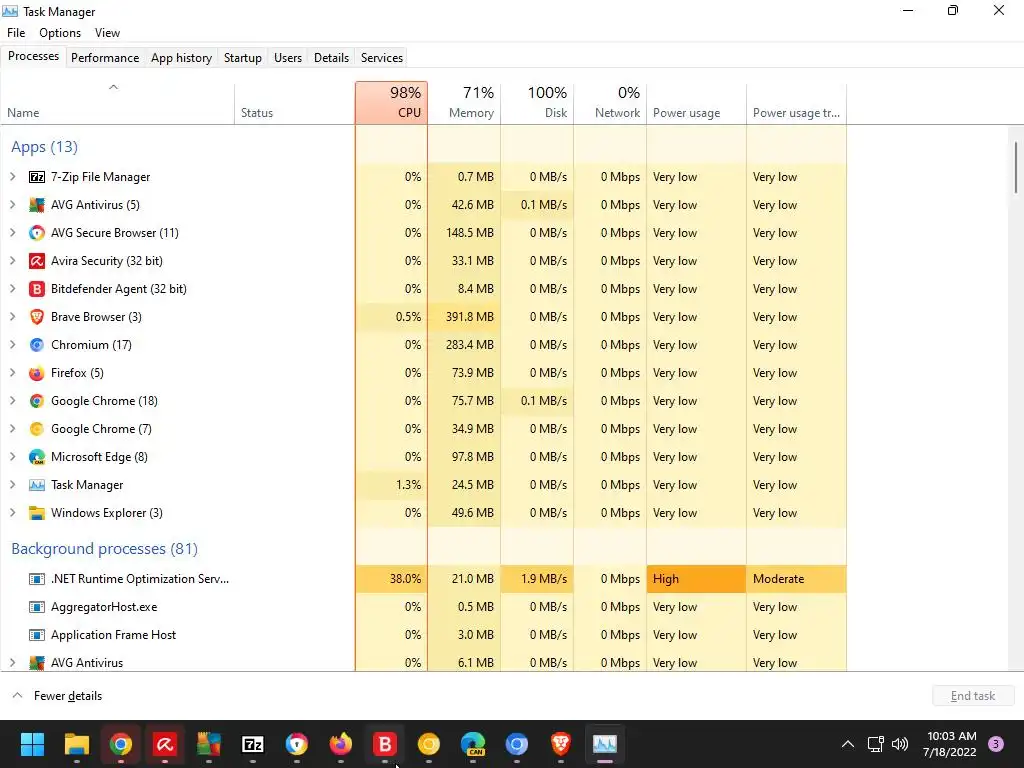Sort processes by Power usage column
This screenshot has width=1024, height=768.
tap(696, 103)
